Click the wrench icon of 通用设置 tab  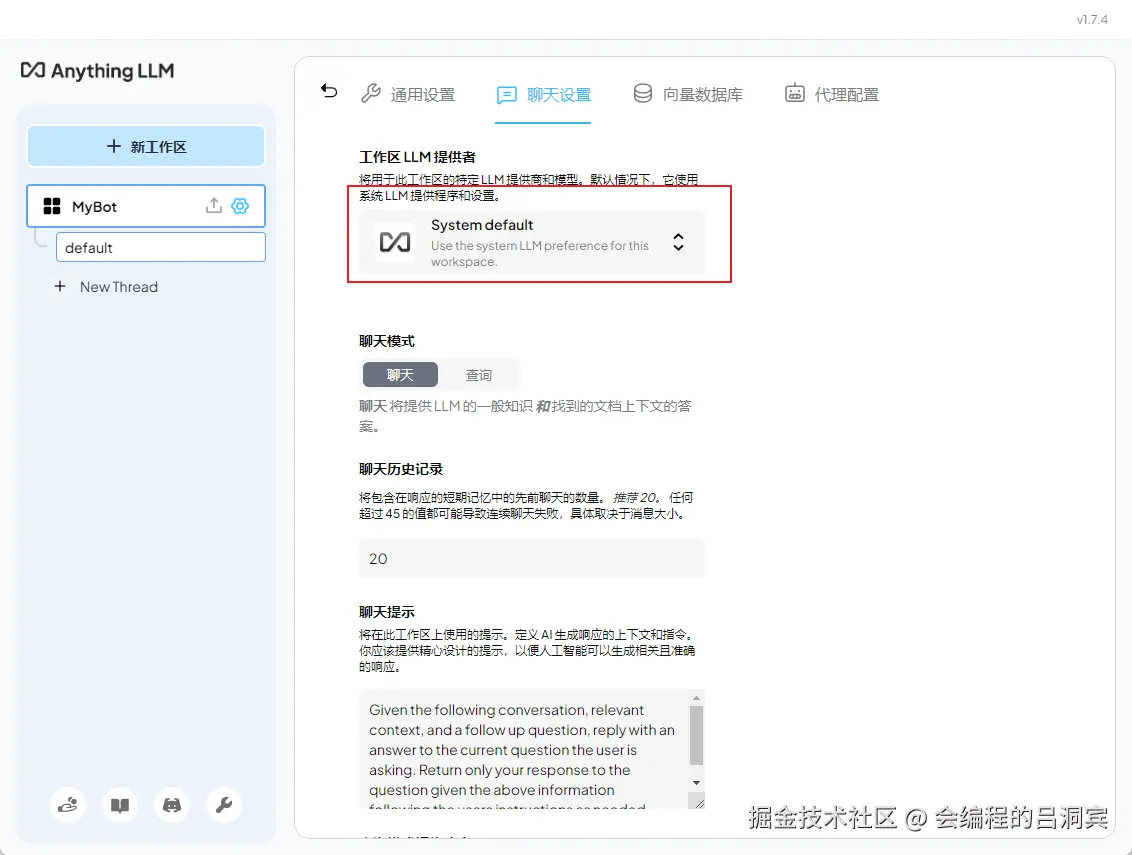tap(371, 93)
